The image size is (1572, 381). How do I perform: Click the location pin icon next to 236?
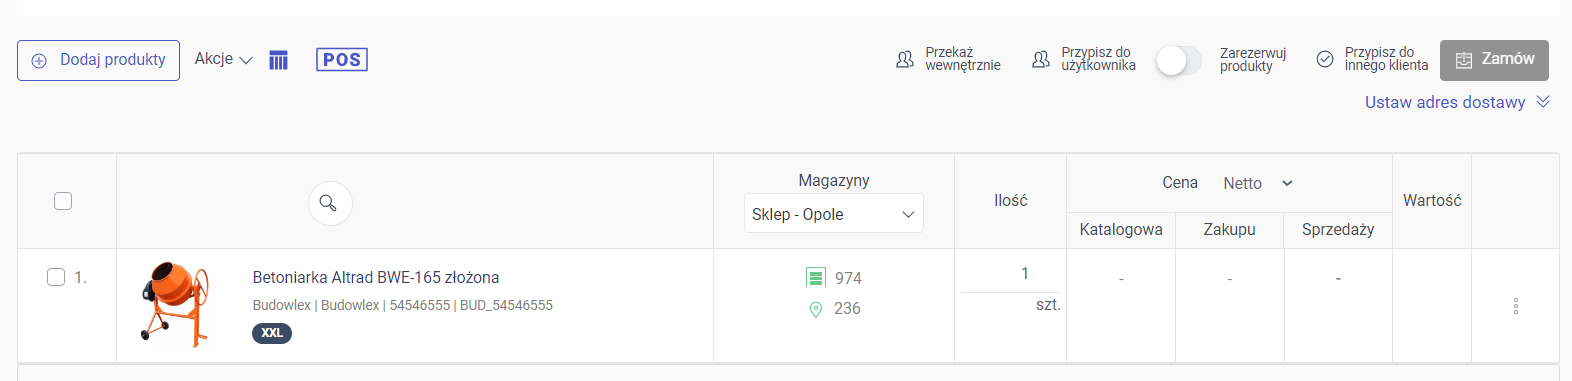pos(816,309)
